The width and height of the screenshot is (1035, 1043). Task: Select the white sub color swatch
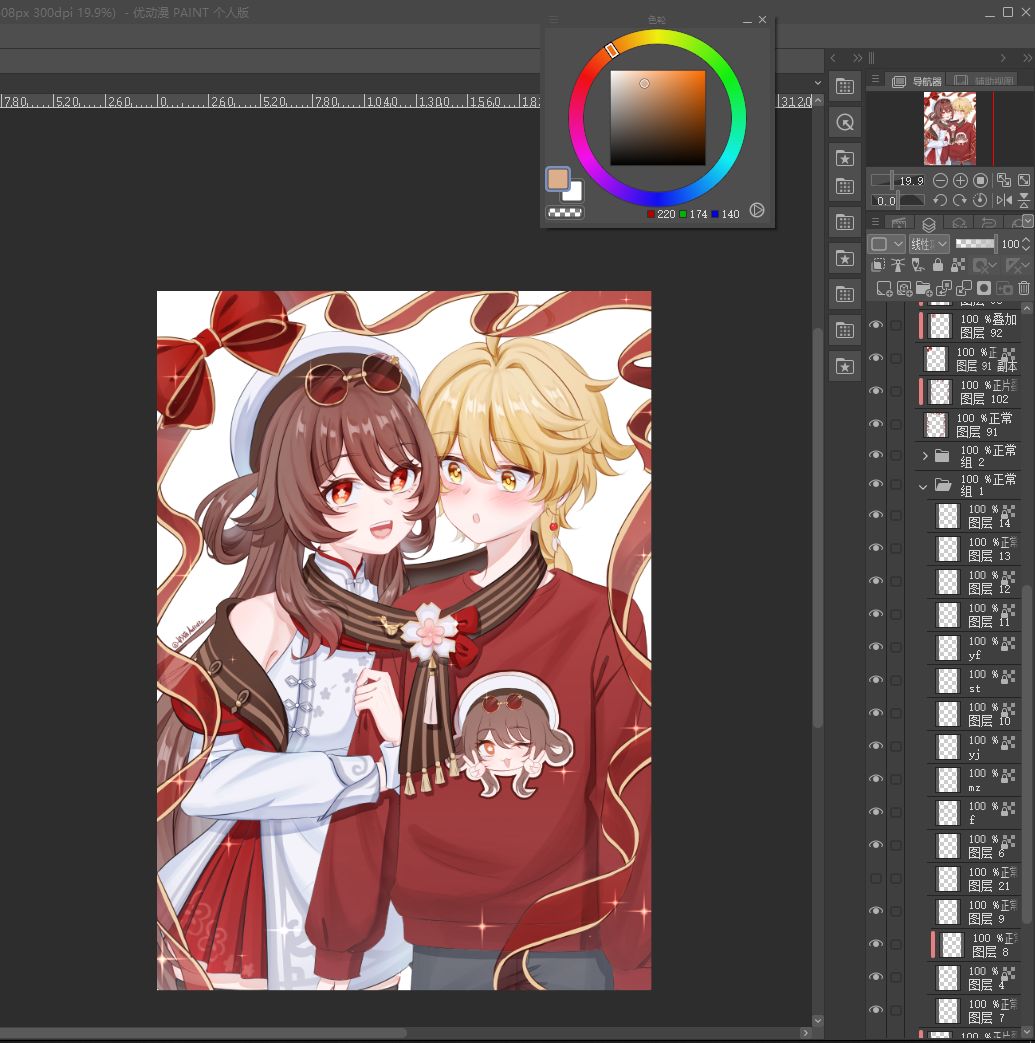point(573,192)
